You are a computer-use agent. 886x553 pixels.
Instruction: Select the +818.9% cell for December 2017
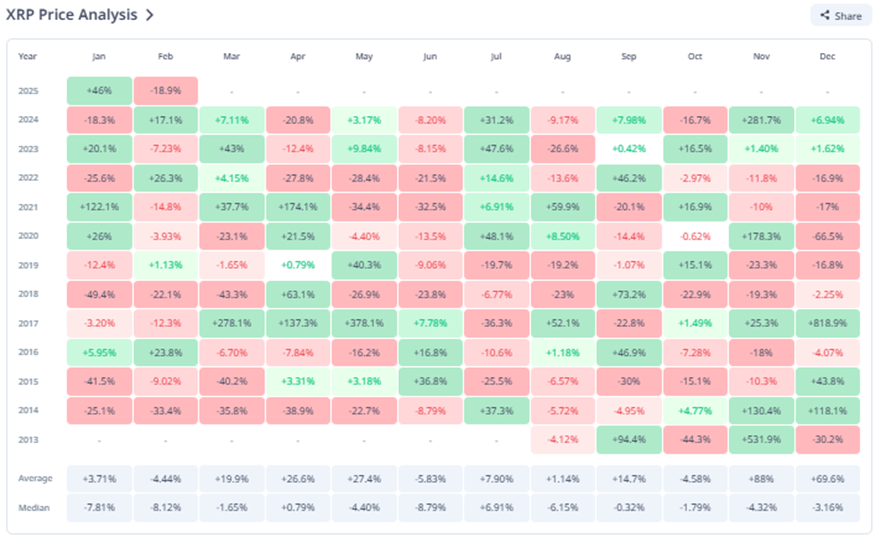tap(827, 323)
